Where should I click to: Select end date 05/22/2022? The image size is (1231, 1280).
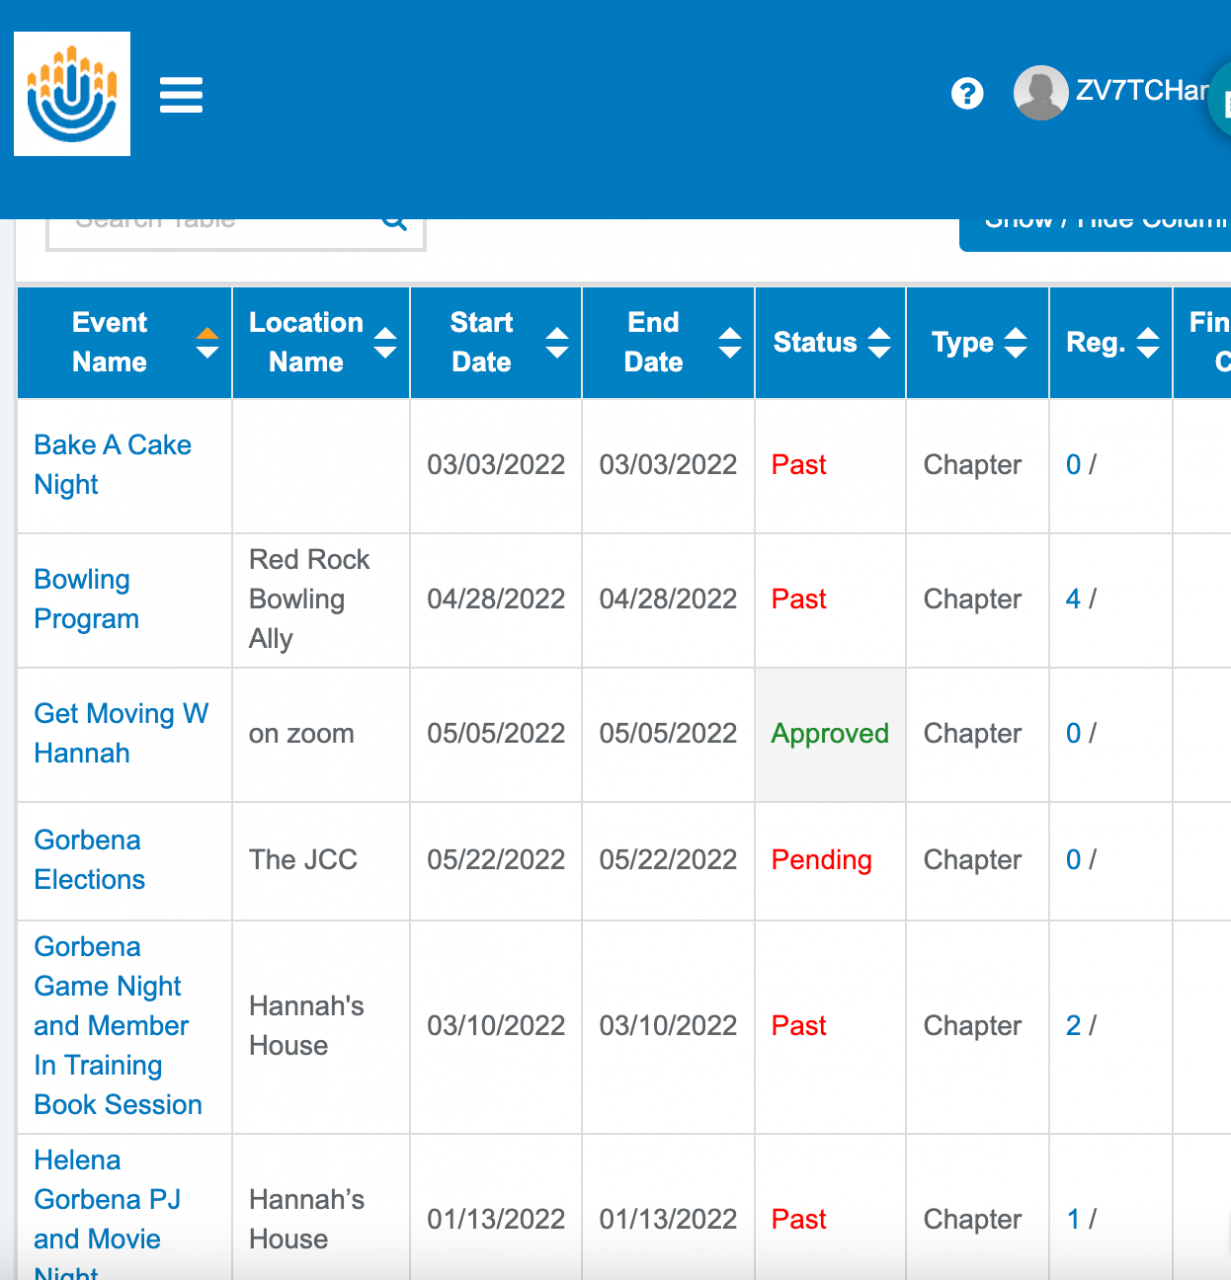tap(668, 860)
